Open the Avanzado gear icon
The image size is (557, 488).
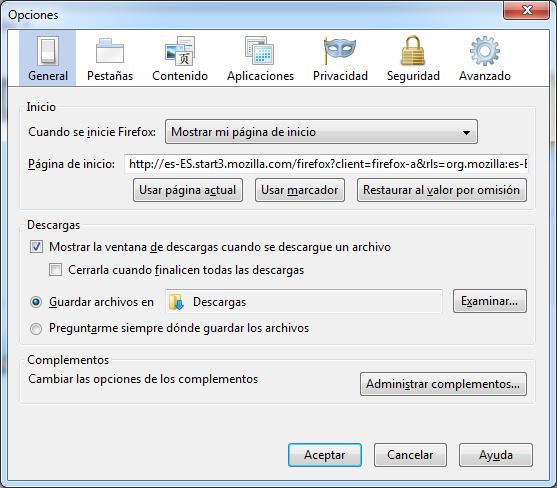485,51
